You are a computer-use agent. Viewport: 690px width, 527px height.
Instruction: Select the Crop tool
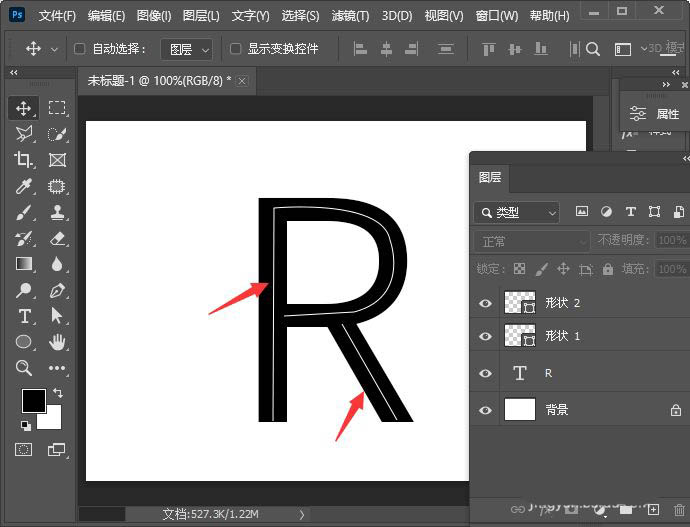coord(23,160)
